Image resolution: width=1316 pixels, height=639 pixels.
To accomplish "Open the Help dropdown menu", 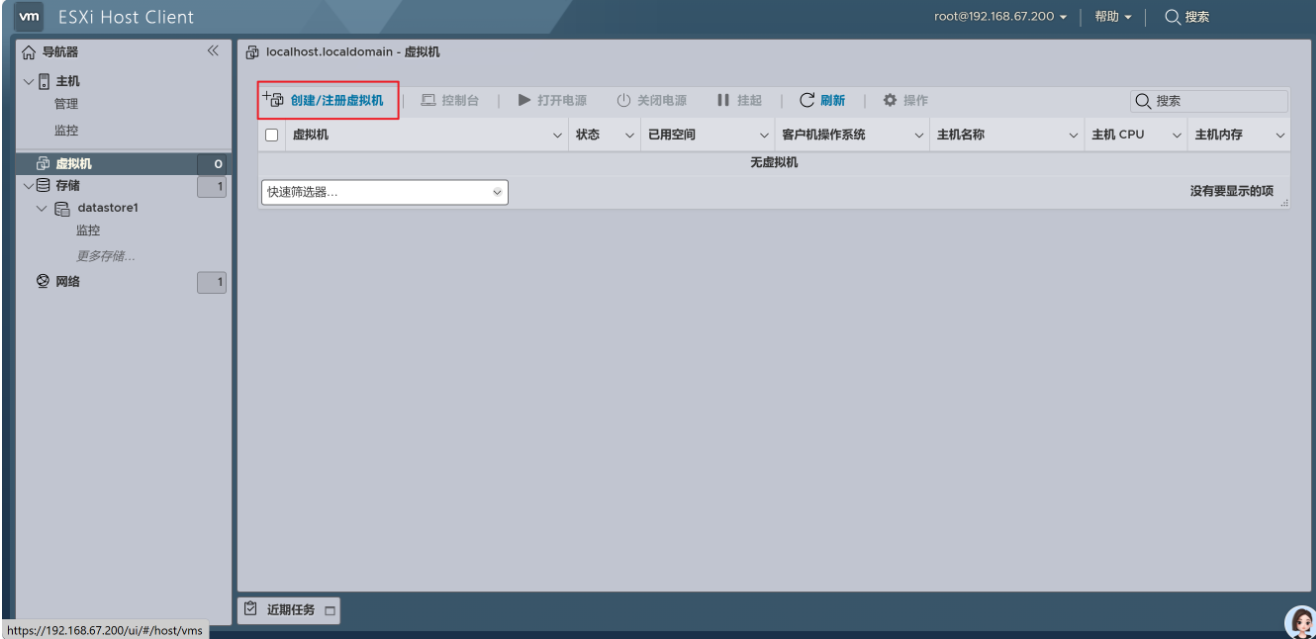I will [x=1114, y=17].
